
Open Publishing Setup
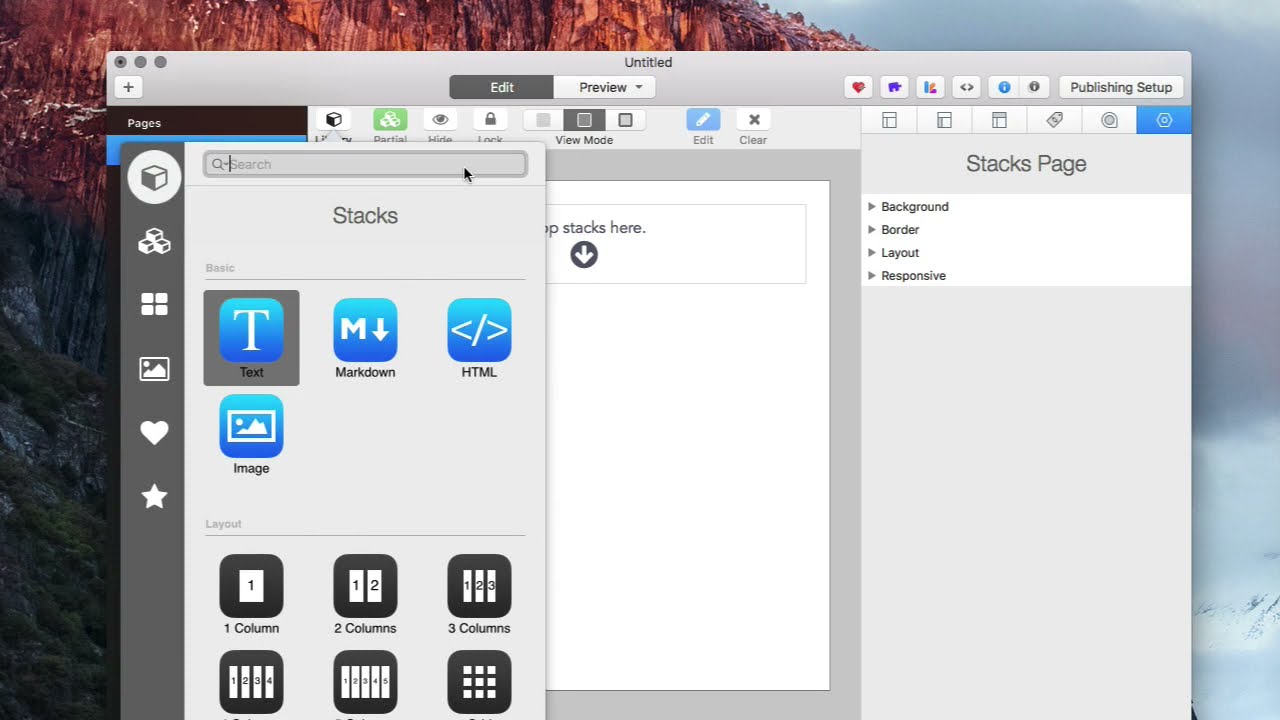click(x=1121, y=87)
